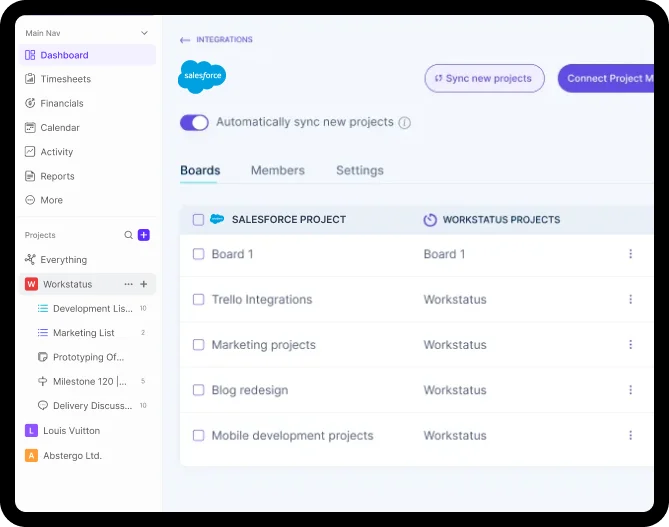This screenshot has height=527, width=669.
Task: Click the Salesforce Project header cloud icon
Action: coord(217,219)
